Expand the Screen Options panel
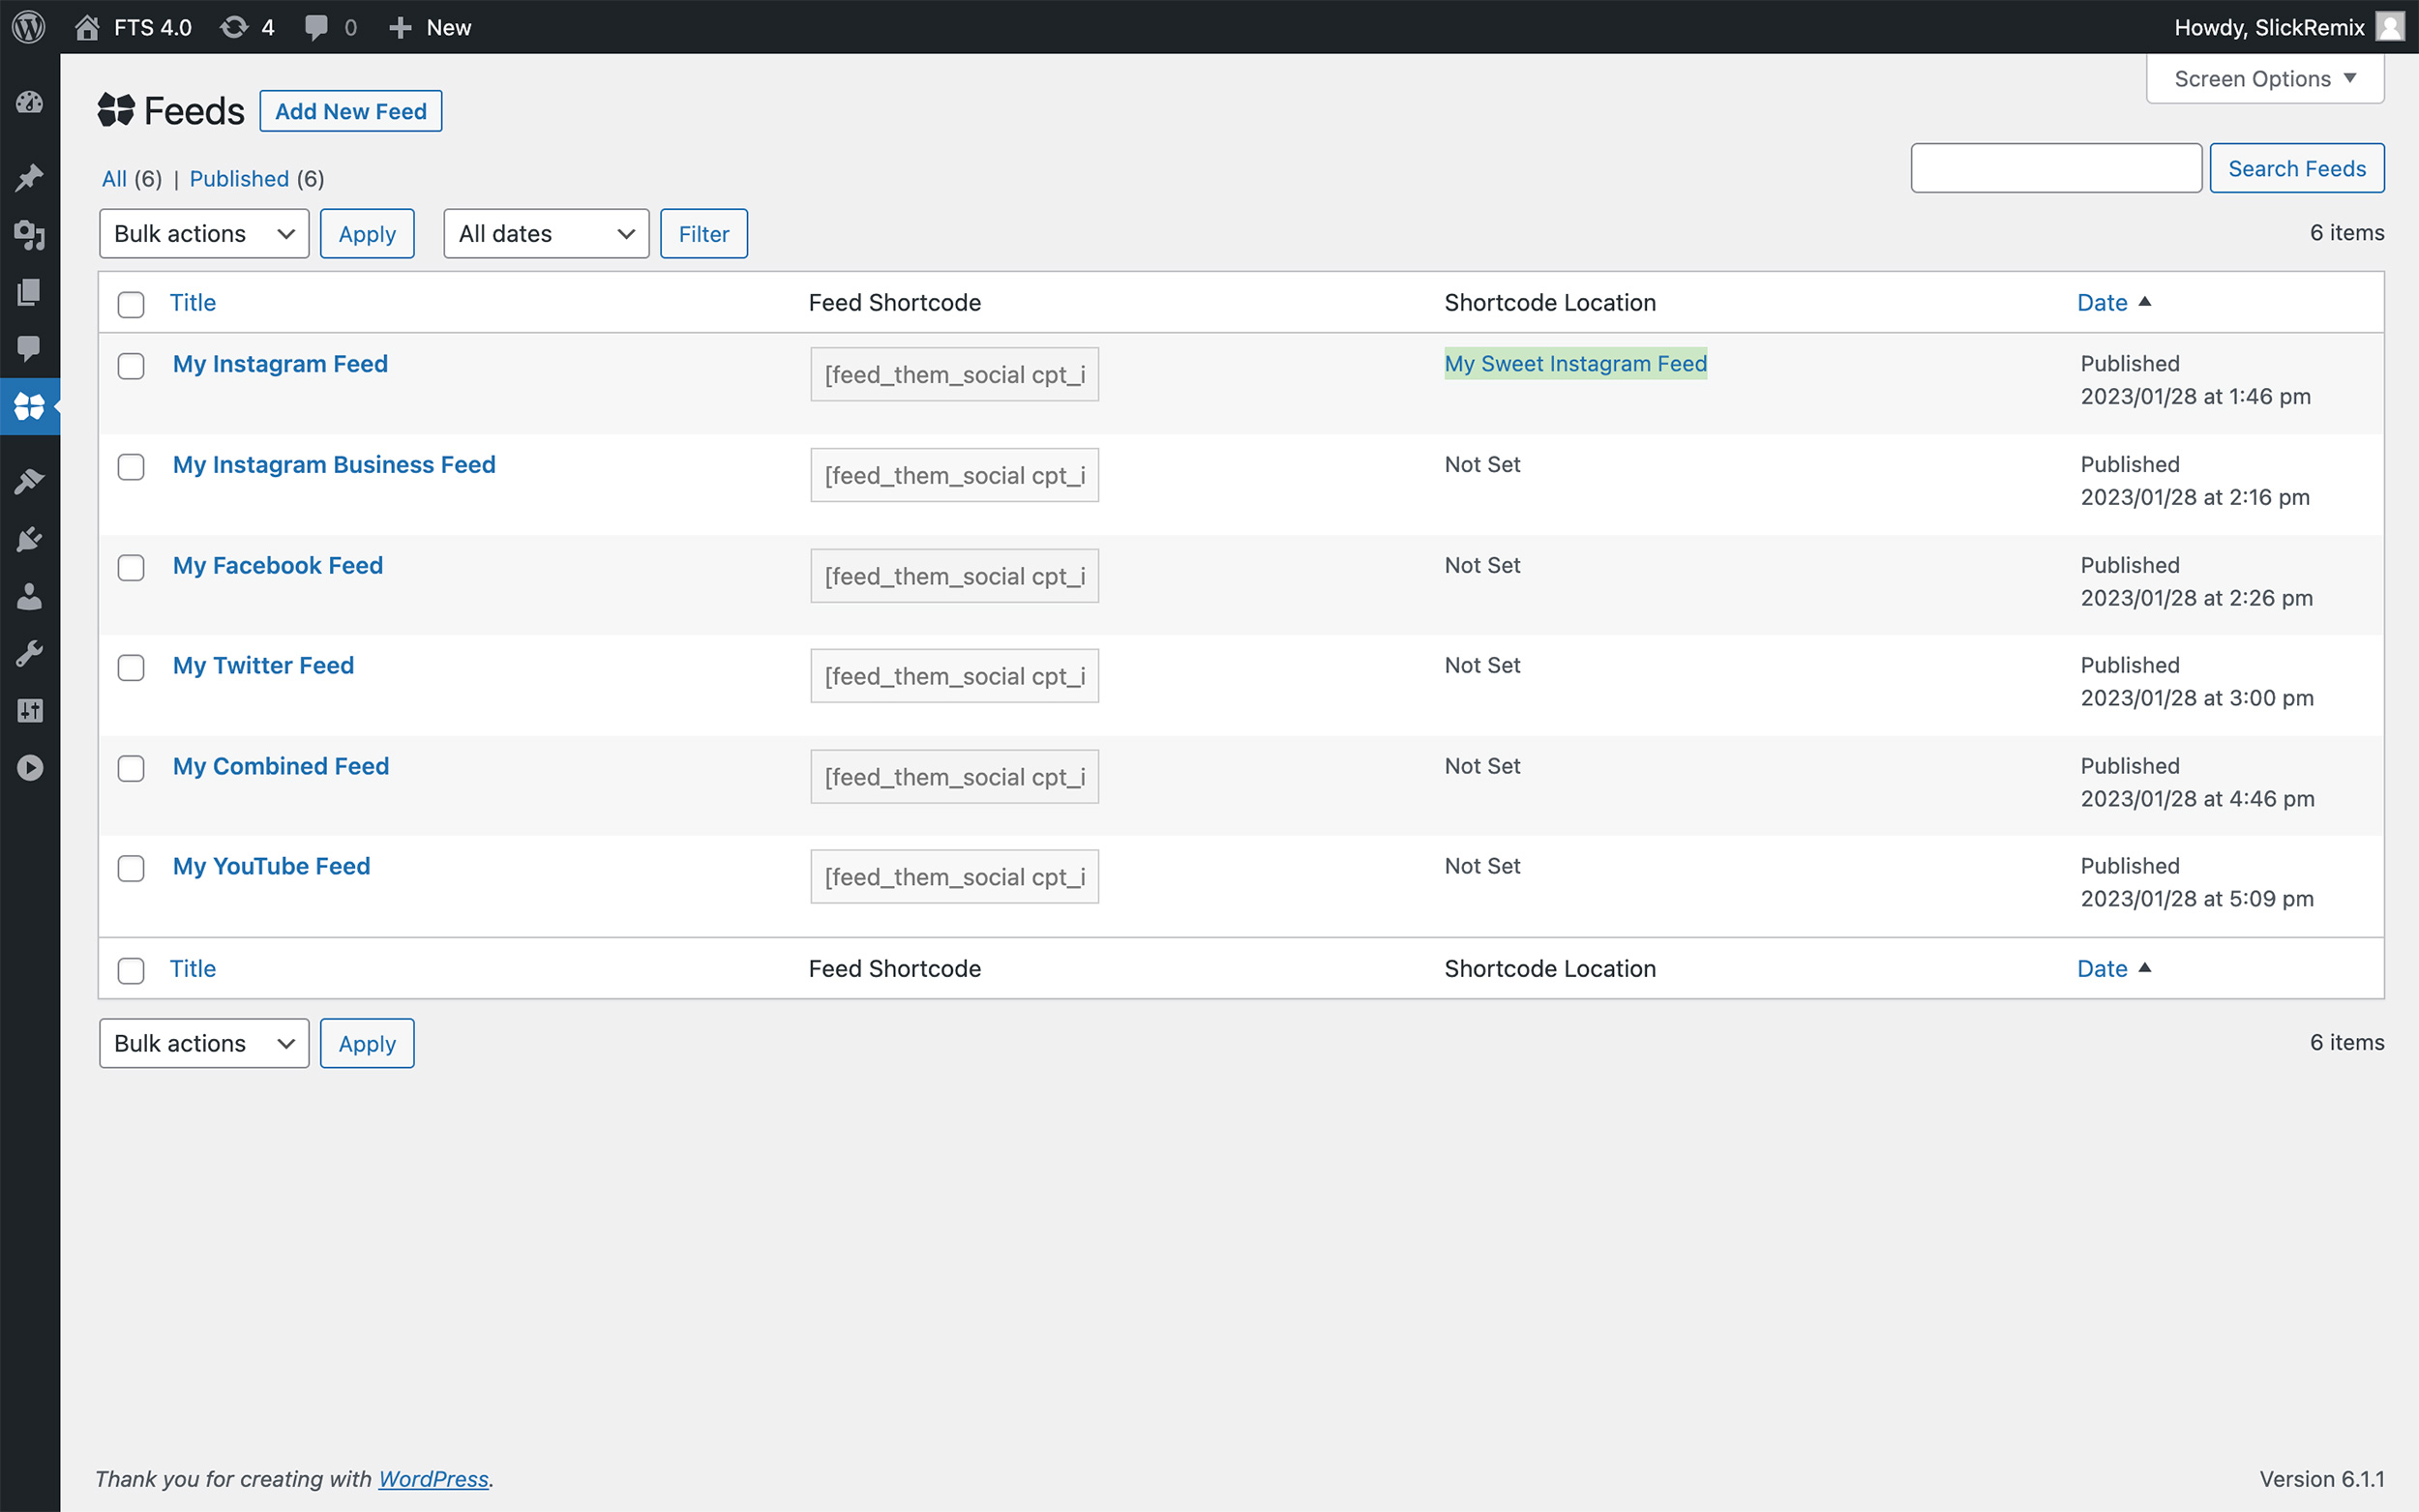The image size is (2419, 1512). tap(2264, 79)
